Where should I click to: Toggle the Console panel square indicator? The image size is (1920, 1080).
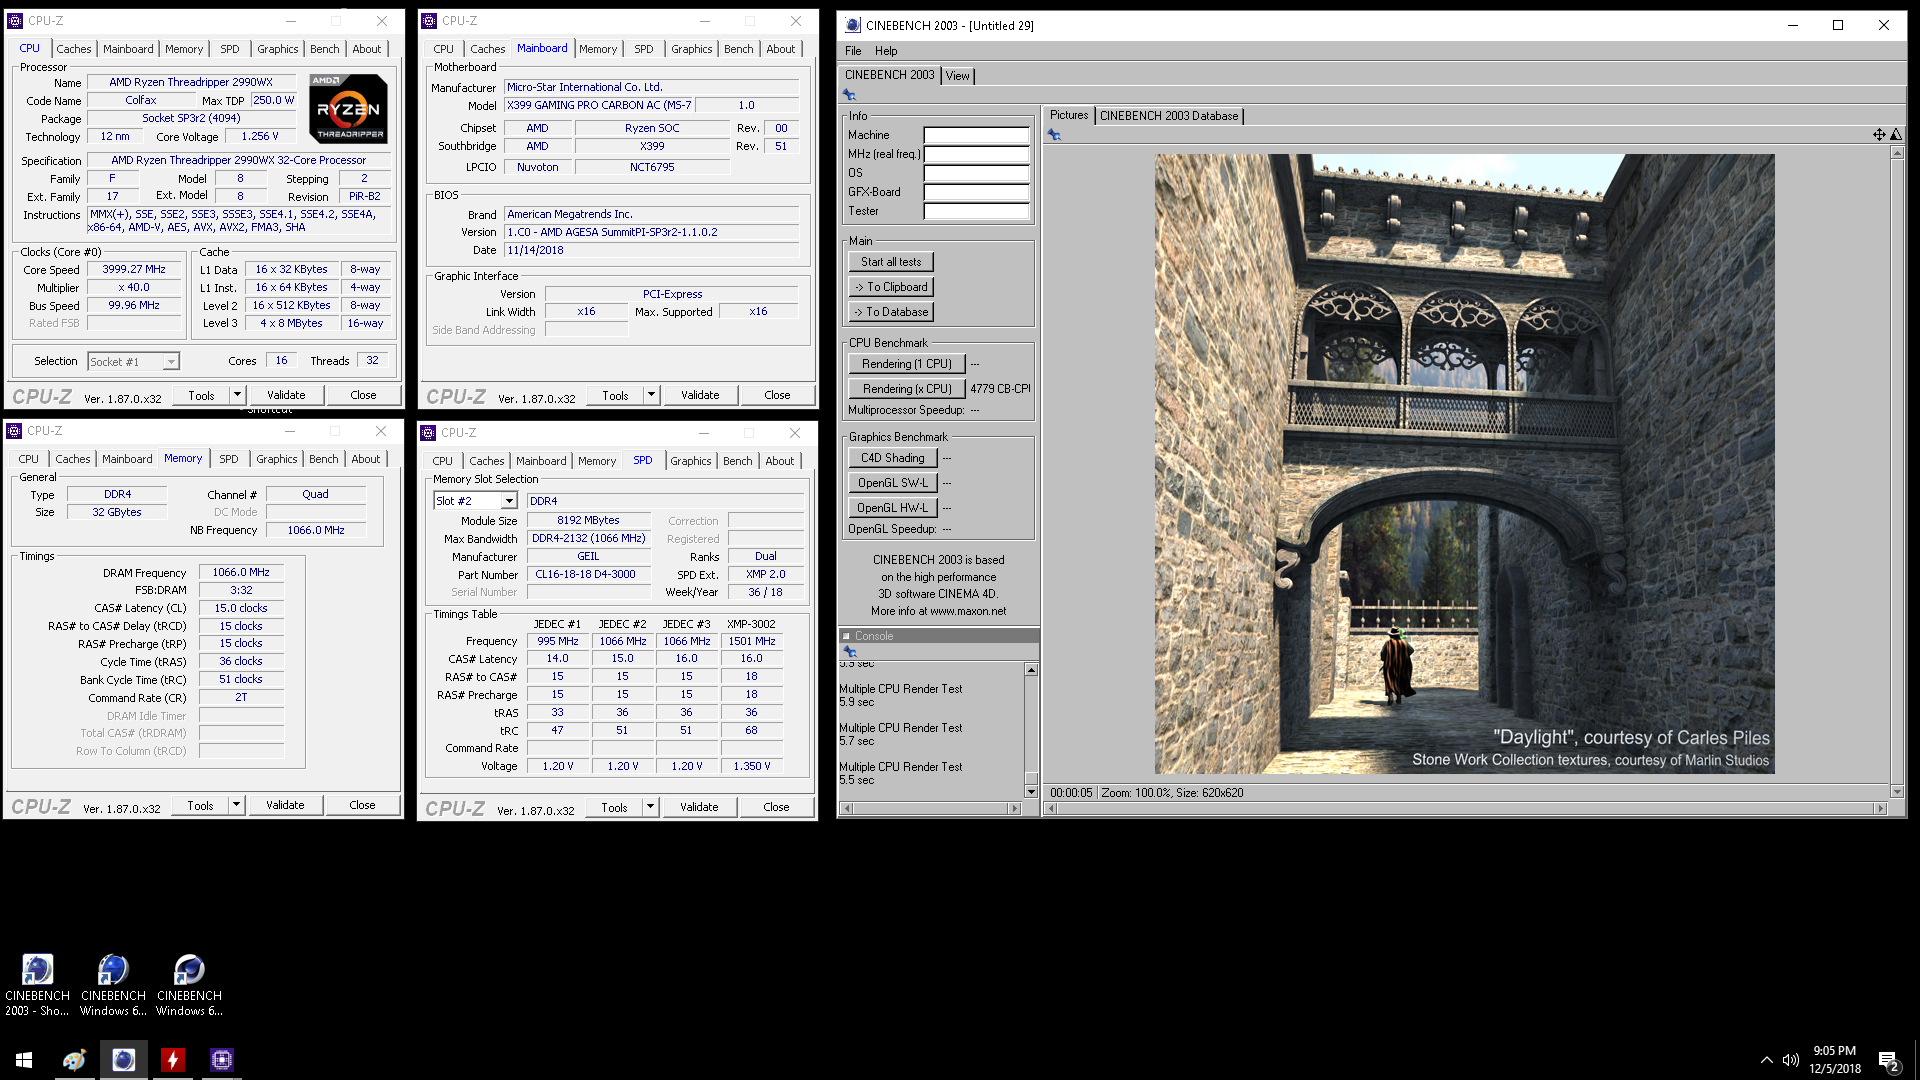[x=846, y=636]
